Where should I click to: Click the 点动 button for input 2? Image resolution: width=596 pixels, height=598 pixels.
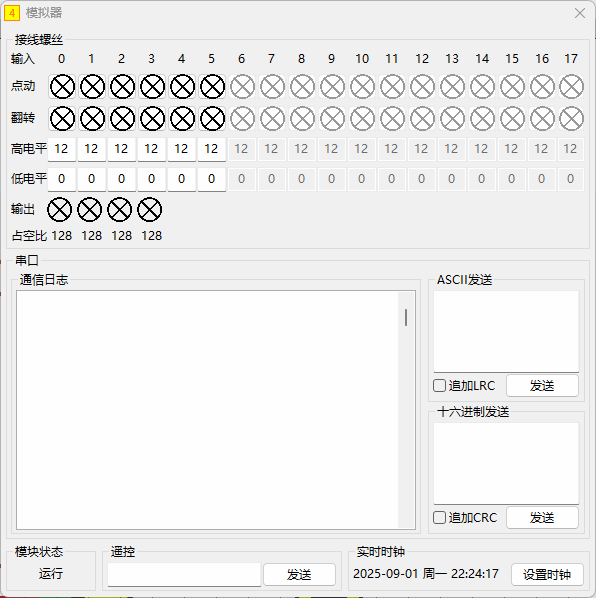tap(122, 87)
